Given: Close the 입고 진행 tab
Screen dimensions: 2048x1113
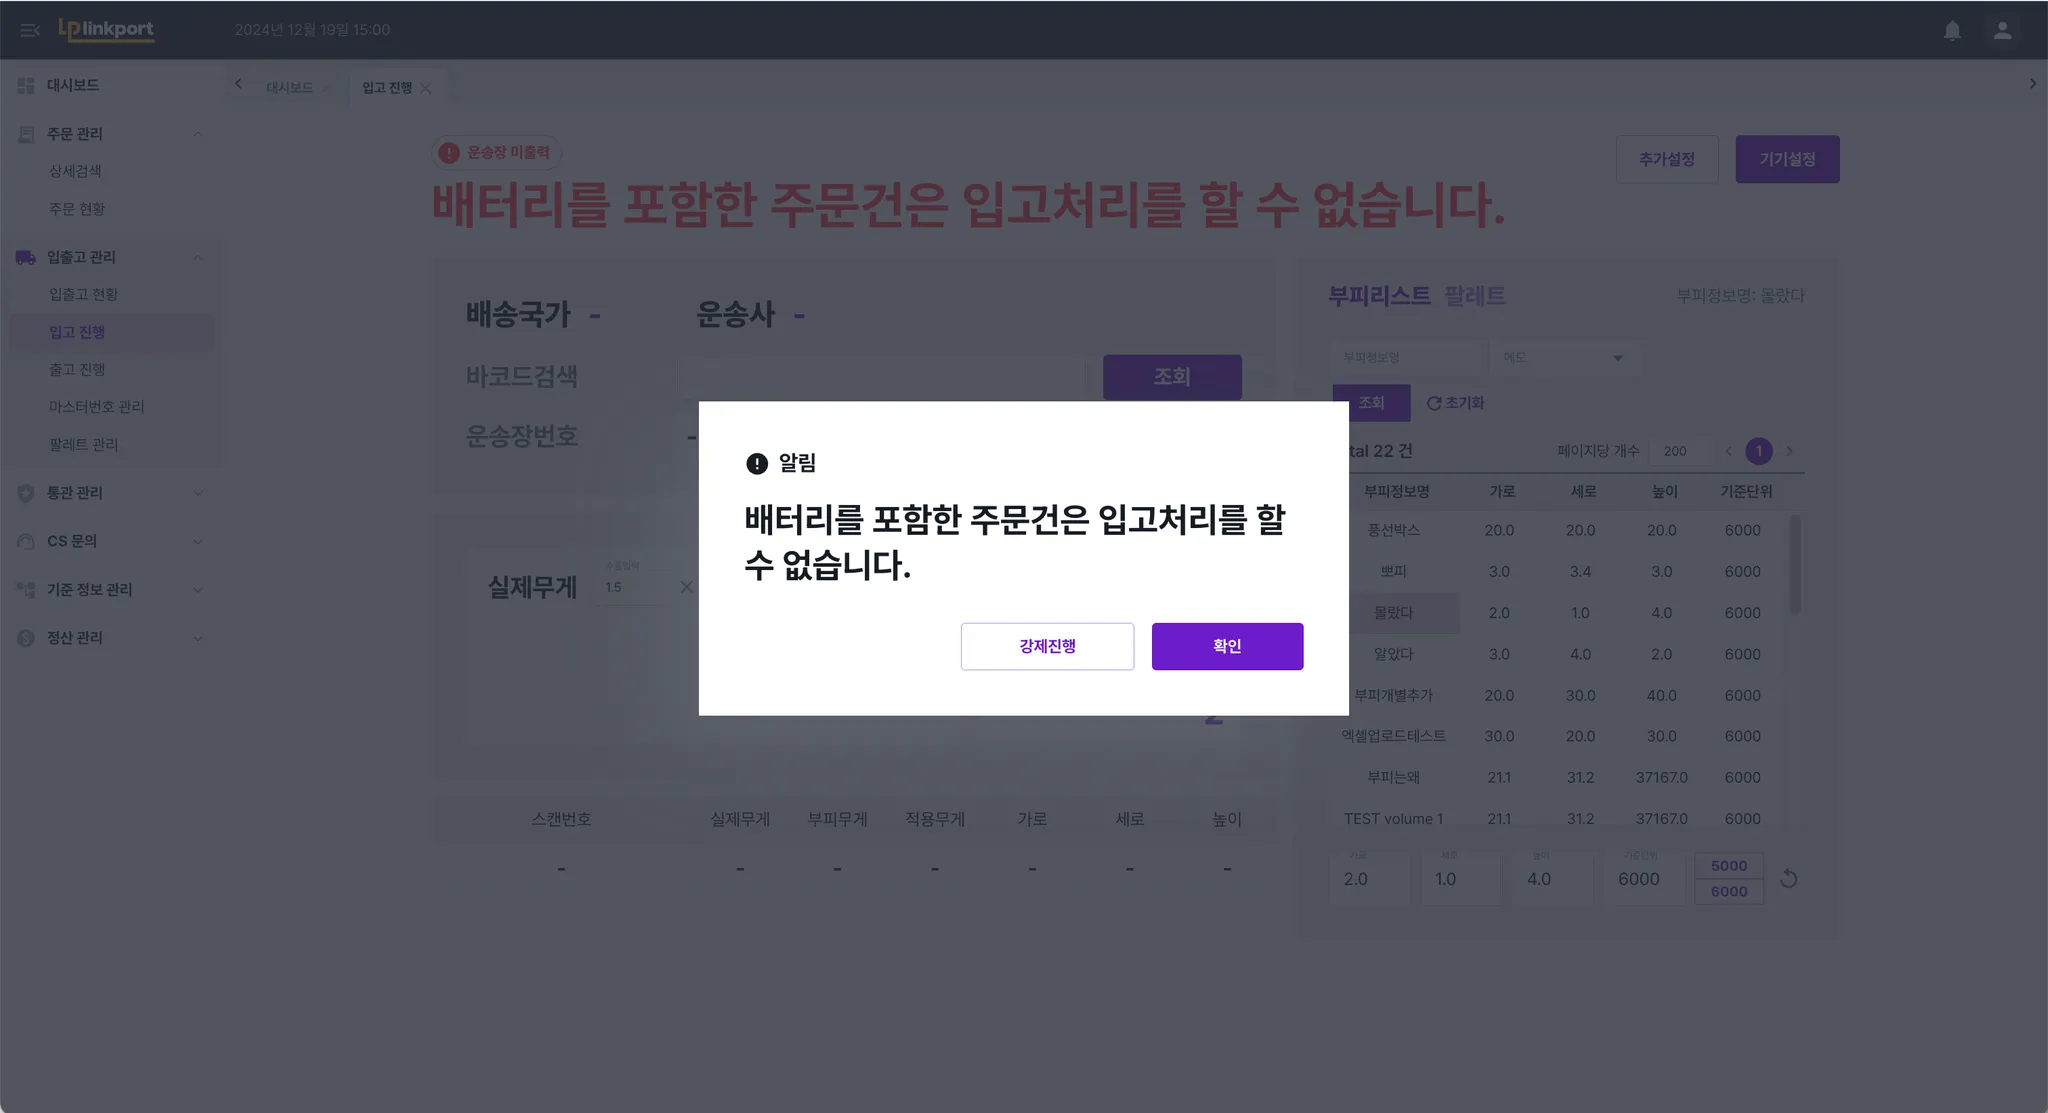Looking at the screenshot, I should pyautogui.click(x=426, y=88).
